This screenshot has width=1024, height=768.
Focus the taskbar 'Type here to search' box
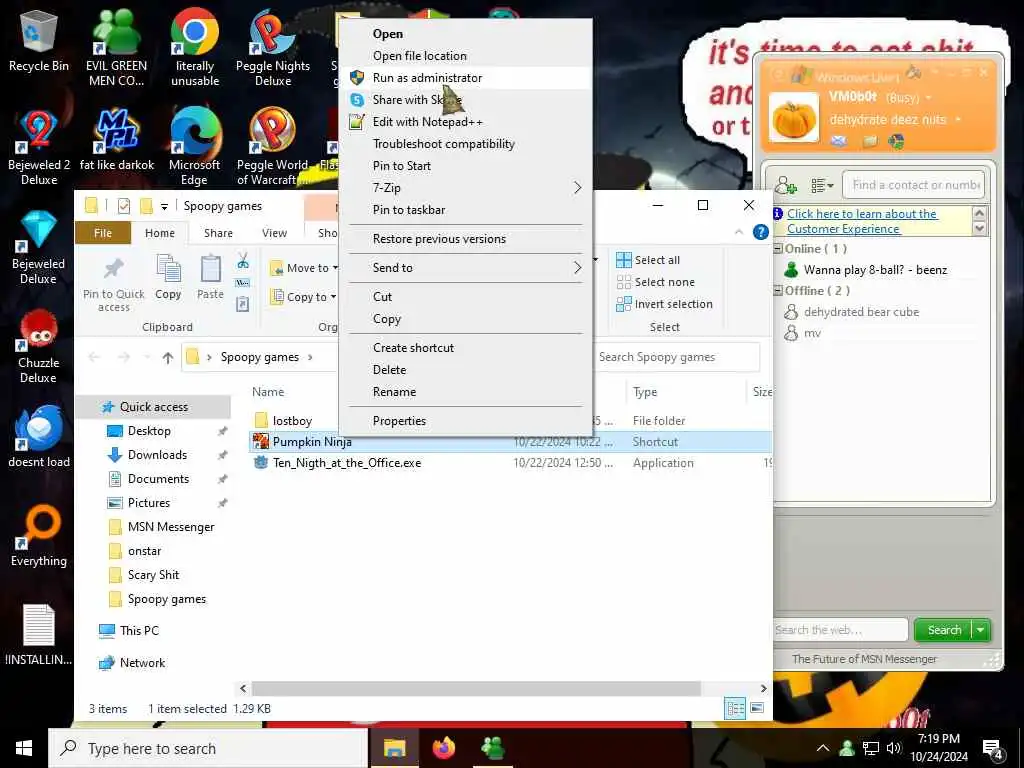(208, 748)
